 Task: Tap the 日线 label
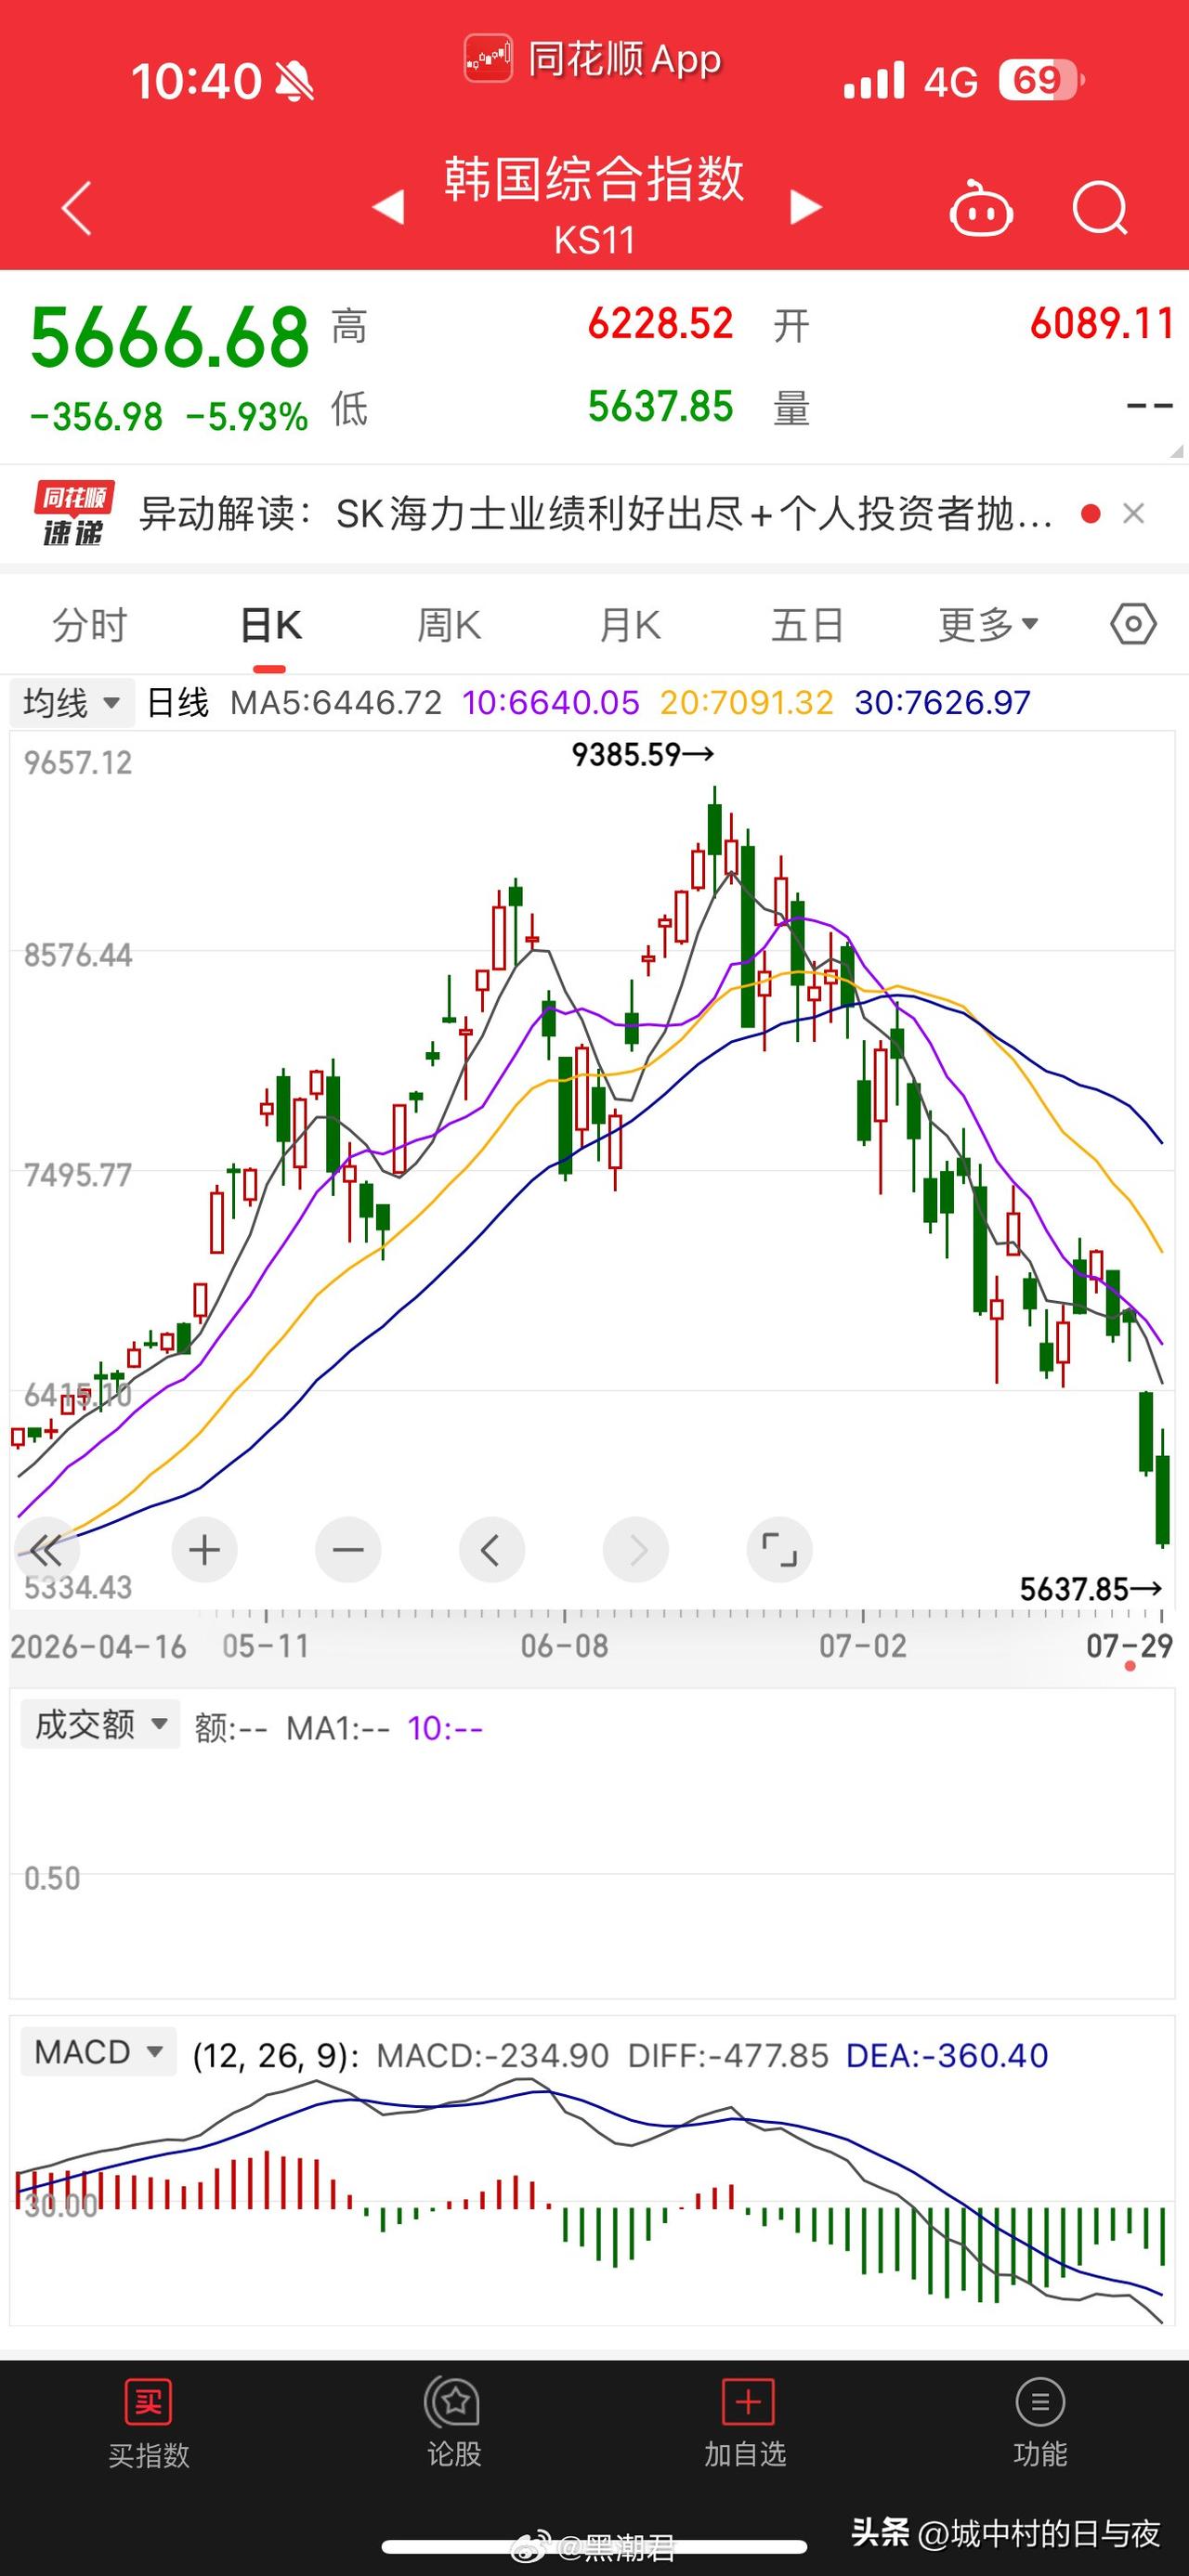tap(178, 702)
